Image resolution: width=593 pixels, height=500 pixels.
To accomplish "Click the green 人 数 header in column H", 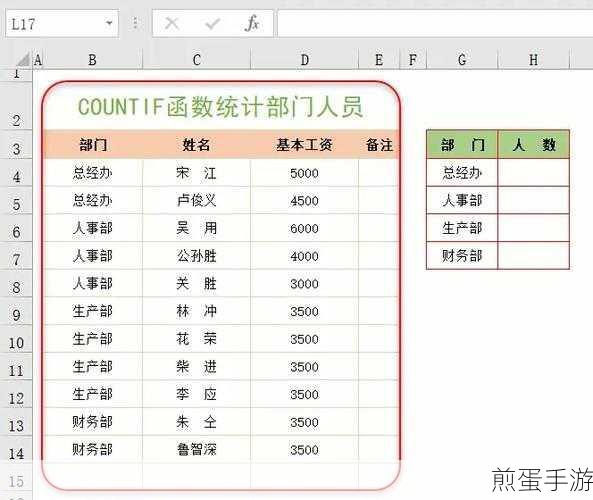I will tap(534, 144).
